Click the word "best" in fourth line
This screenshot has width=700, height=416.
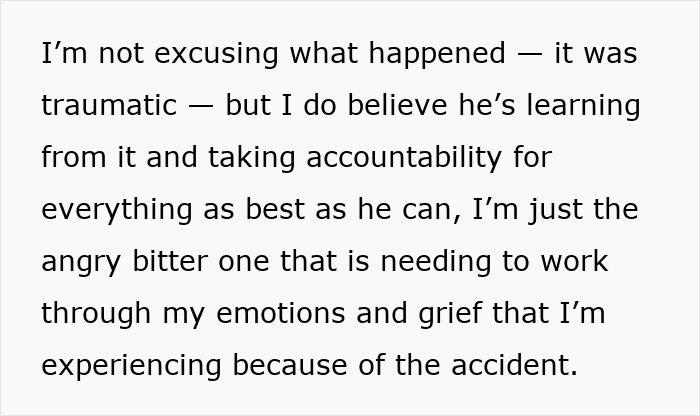coord(275,209)
